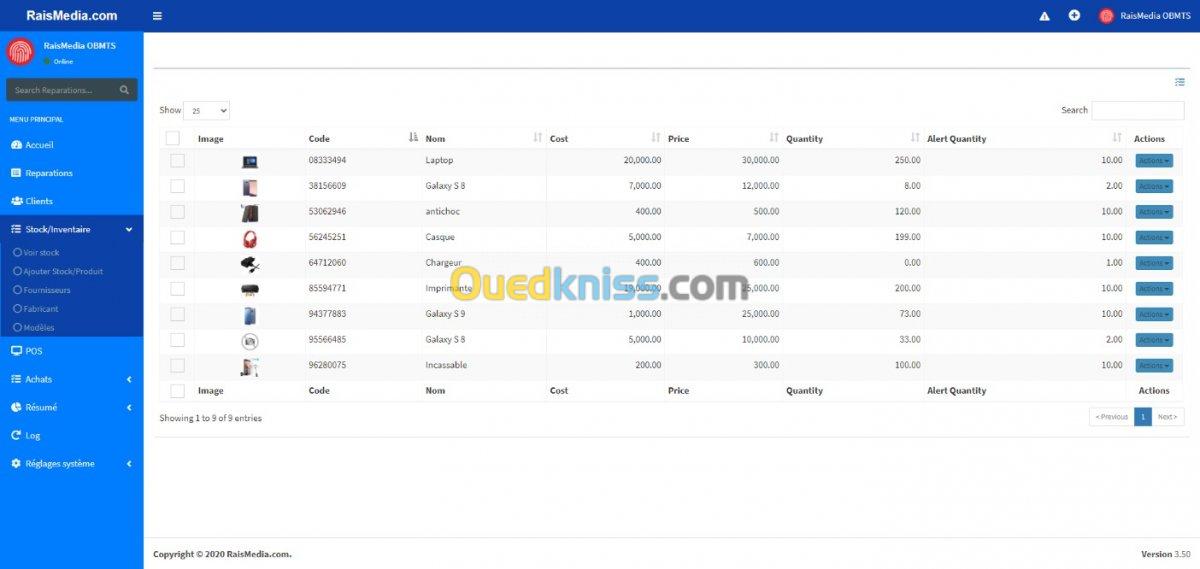Tick the checkbox for the Laptop row

point(177,161)
